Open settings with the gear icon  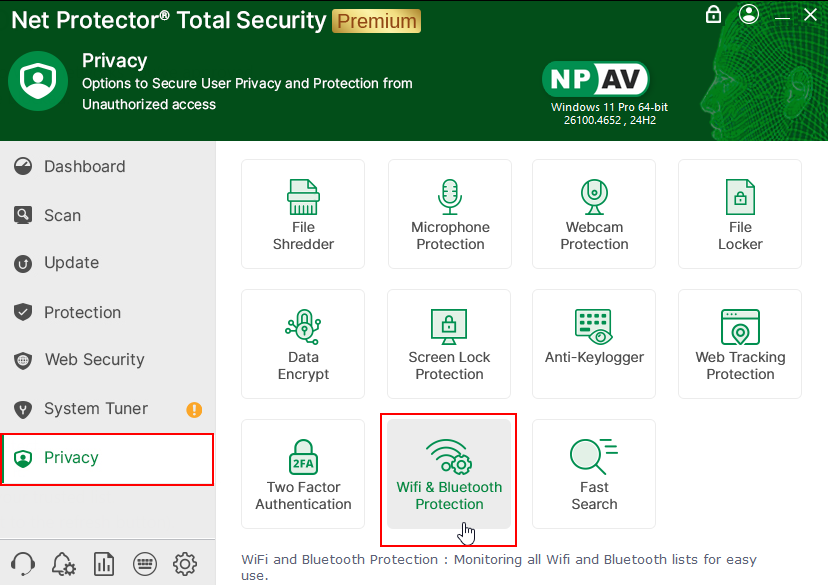pyautogui.click(x=184, y=563)
